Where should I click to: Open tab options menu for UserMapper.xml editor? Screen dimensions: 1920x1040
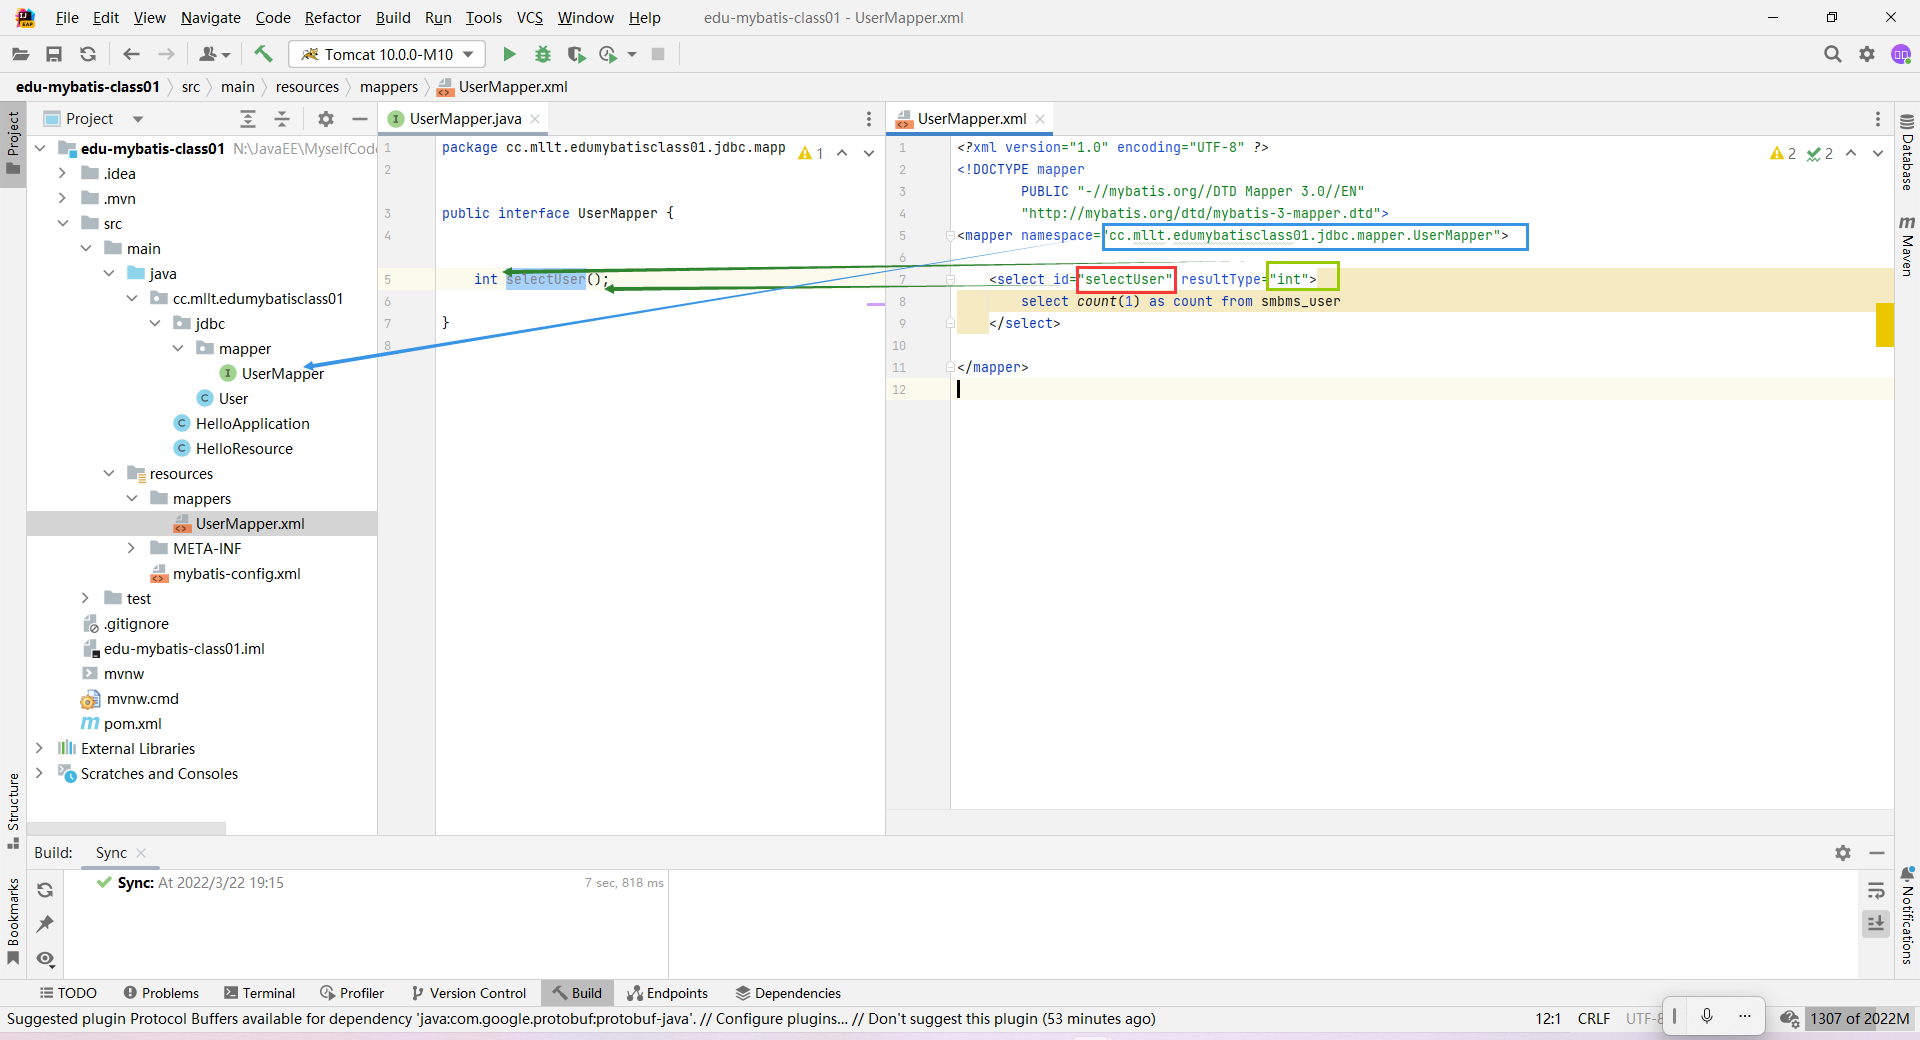click(x=1877, y=119)
